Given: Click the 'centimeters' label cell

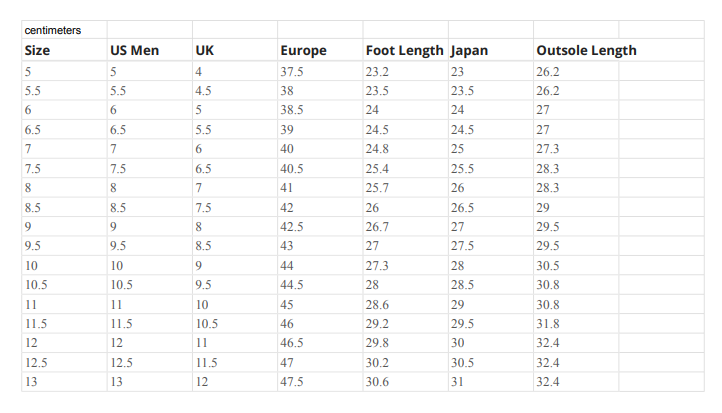Looking at the screenshot, I should [x=64, y=30].
